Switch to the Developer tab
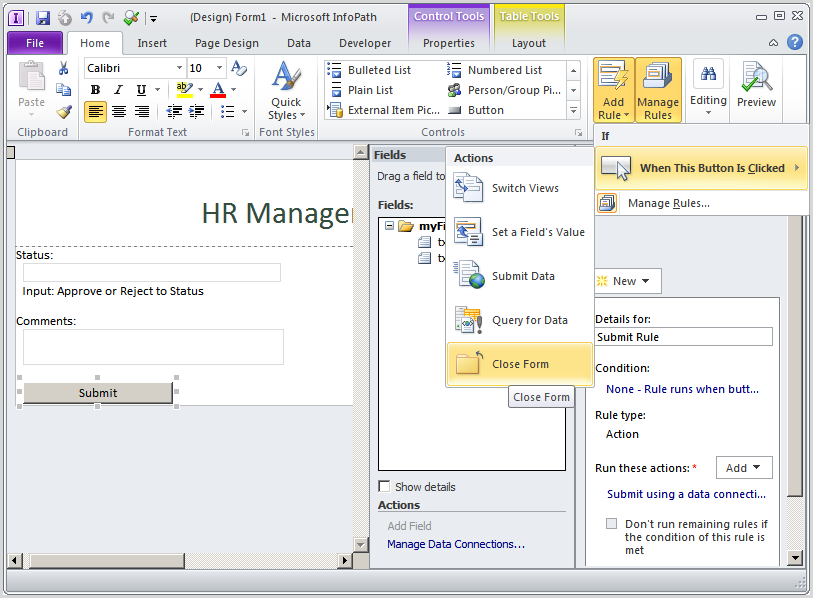The height and width of the screenshot is (598, 813). 365,43
